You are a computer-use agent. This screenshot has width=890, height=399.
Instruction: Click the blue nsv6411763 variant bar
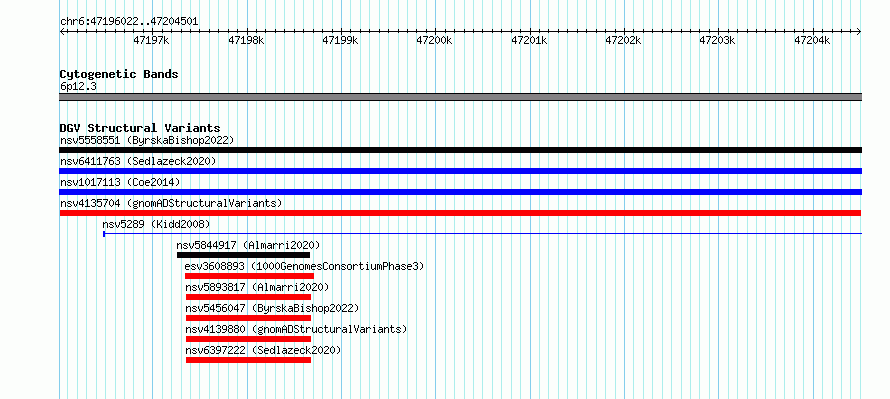(x=460, y=171)
